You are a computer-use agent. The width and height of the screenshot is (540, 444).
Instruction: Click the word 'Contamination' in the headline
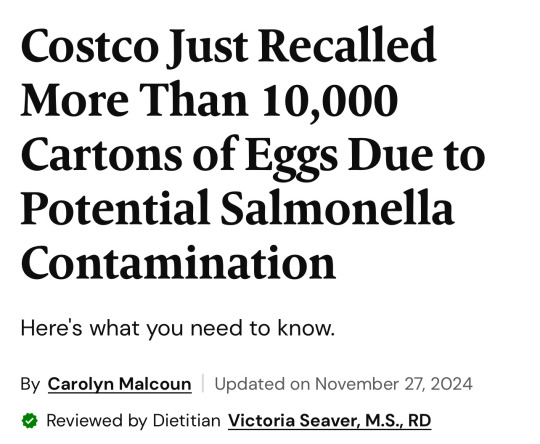coord(178,262)
